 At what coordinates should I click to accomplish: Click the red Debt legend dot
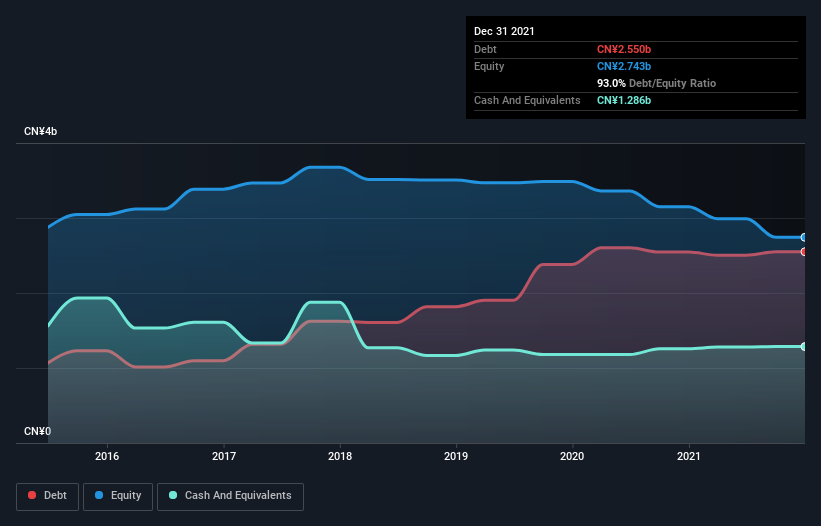[32, 495]
